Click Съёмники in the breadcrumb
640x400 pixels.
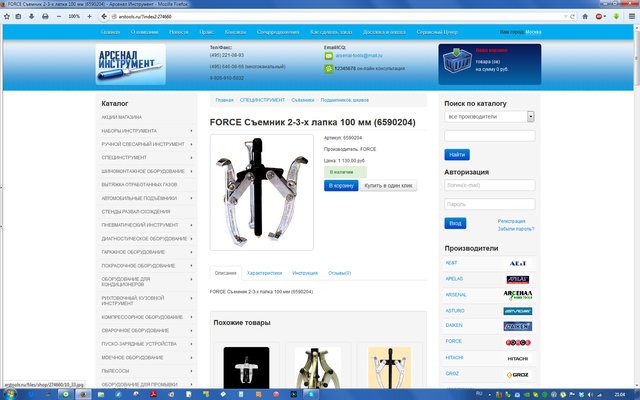click(x=302, y=100)
